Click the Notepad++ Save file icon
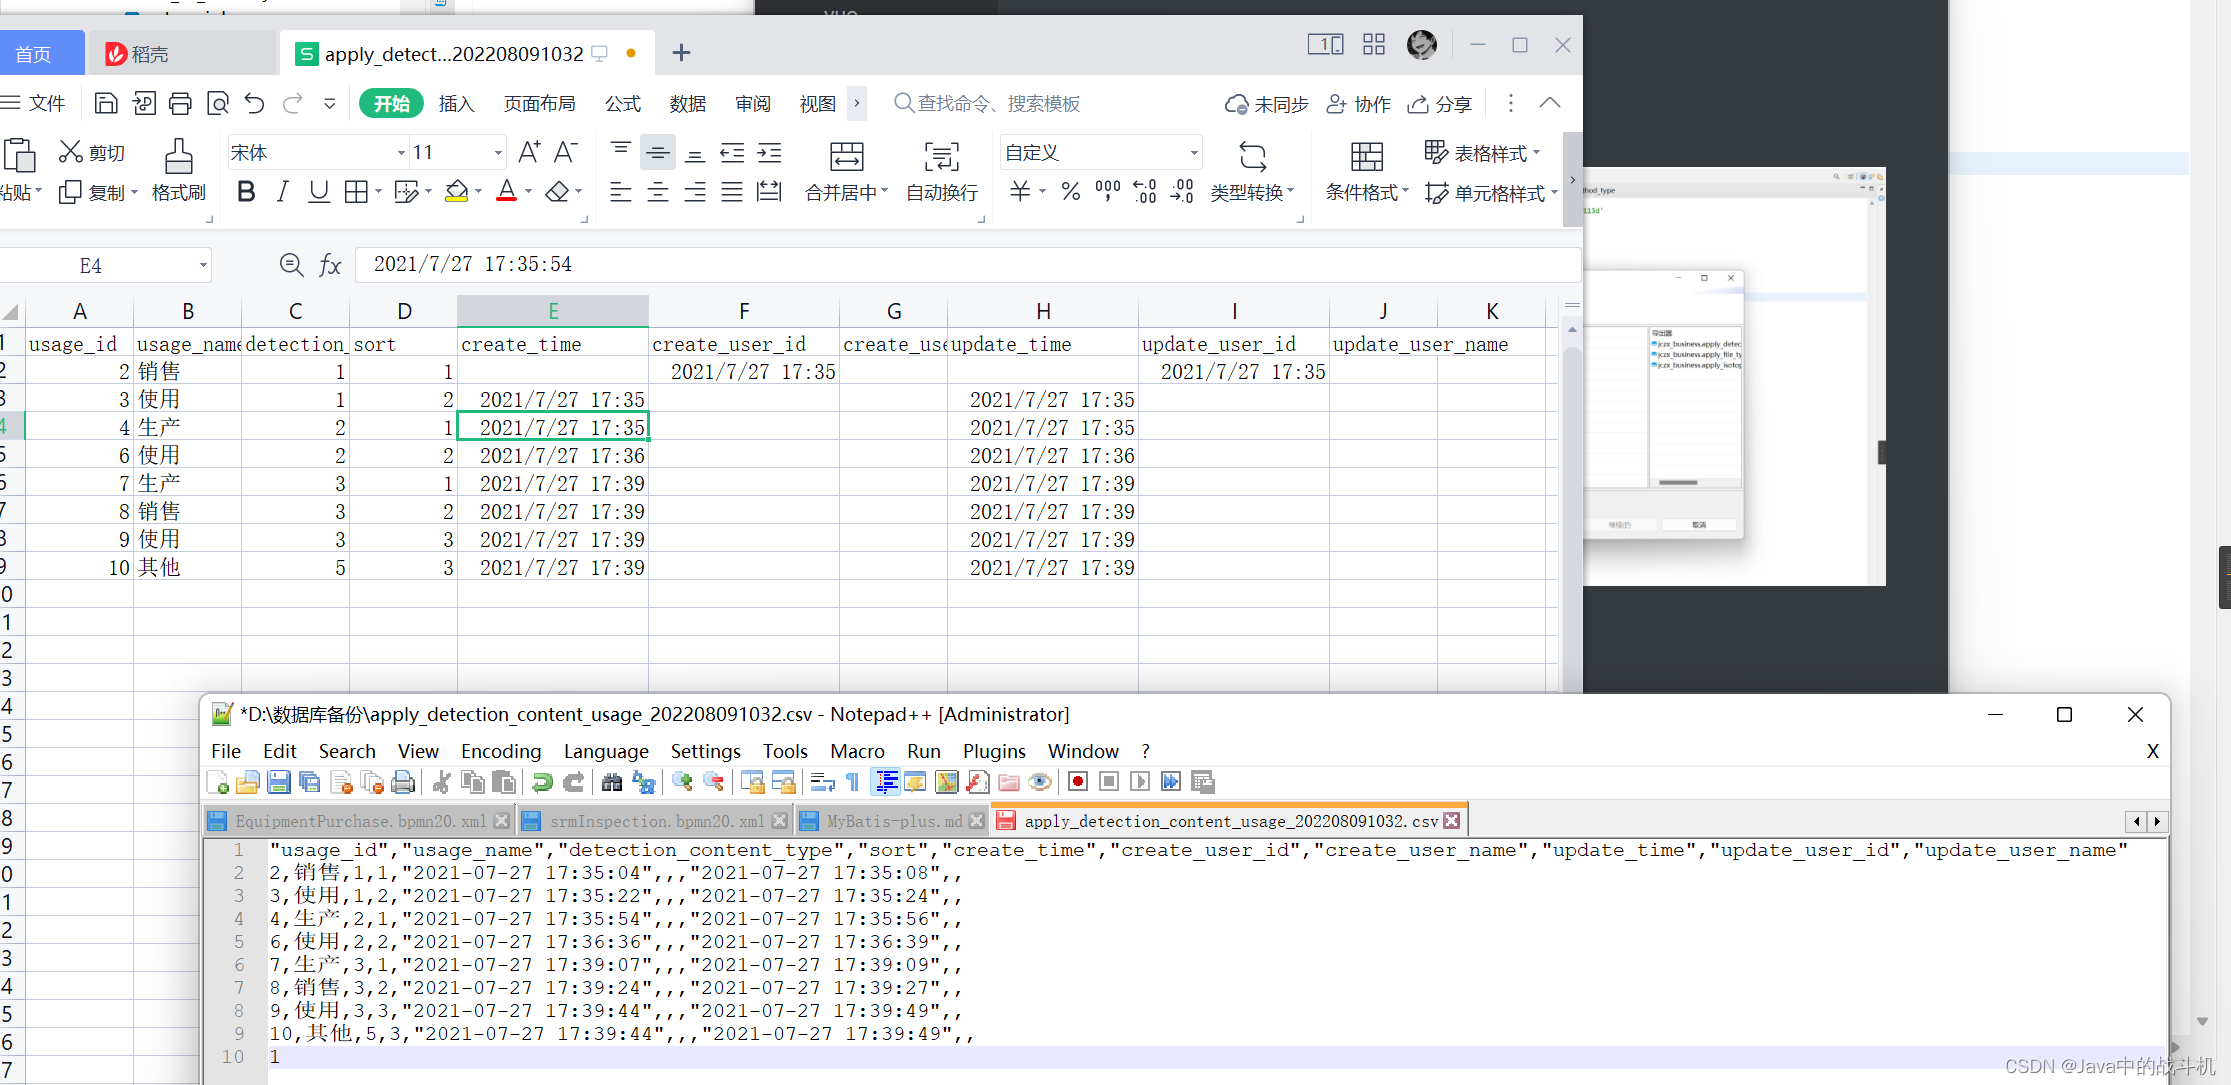 click(x=279, y=782)
